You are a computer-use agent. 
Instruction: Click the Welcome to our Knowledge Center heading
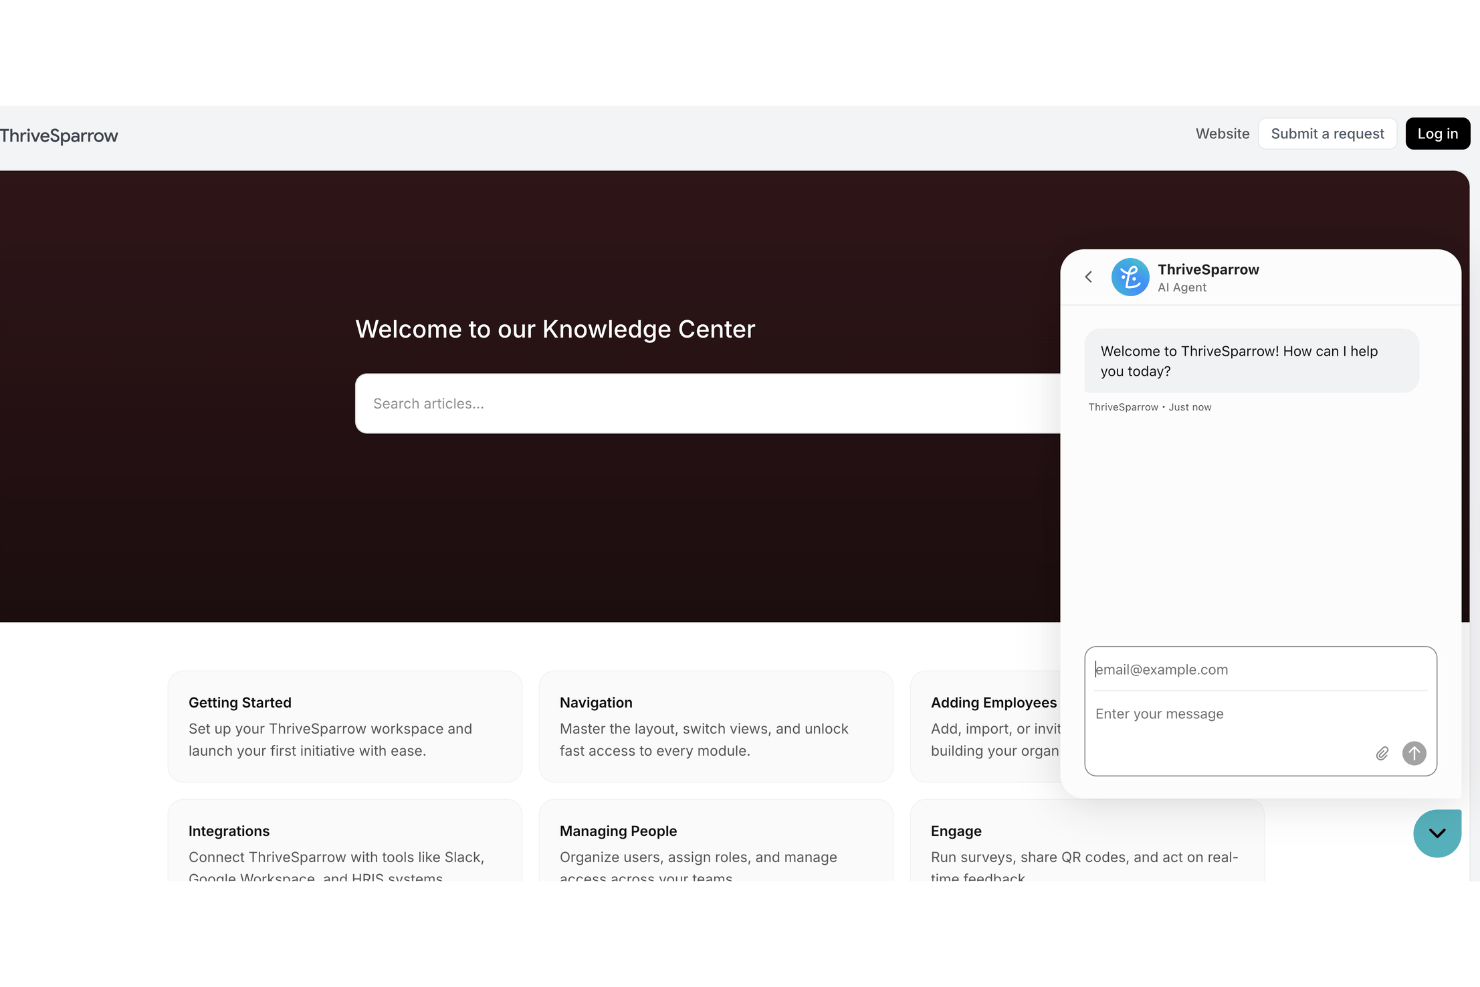click(x=555, y=330)
